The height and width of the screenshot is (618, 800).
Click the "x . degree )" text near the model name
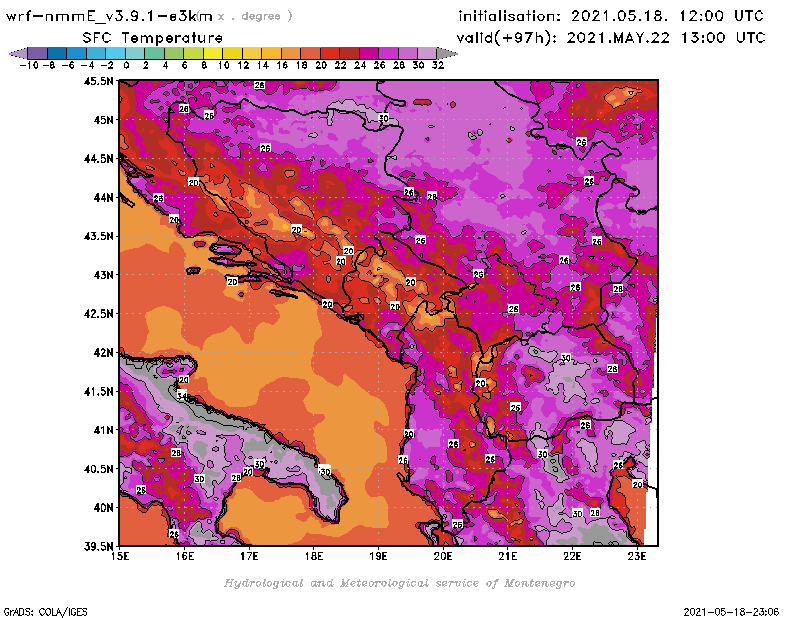pyautogui.click(x=255, y=16)
